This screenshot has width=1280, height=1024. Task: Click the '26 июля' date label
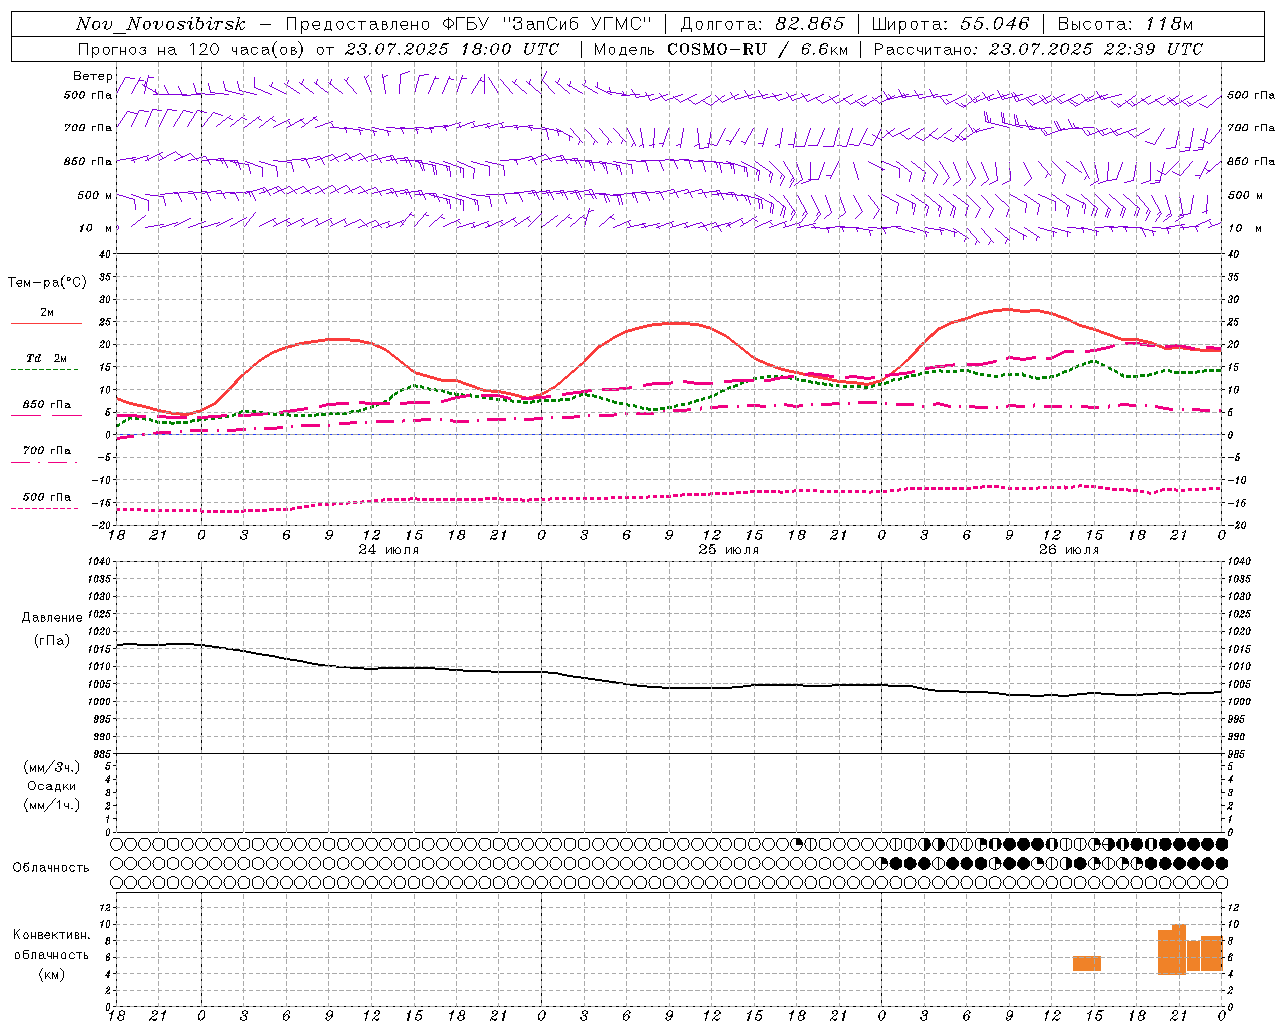[1068, 550]
